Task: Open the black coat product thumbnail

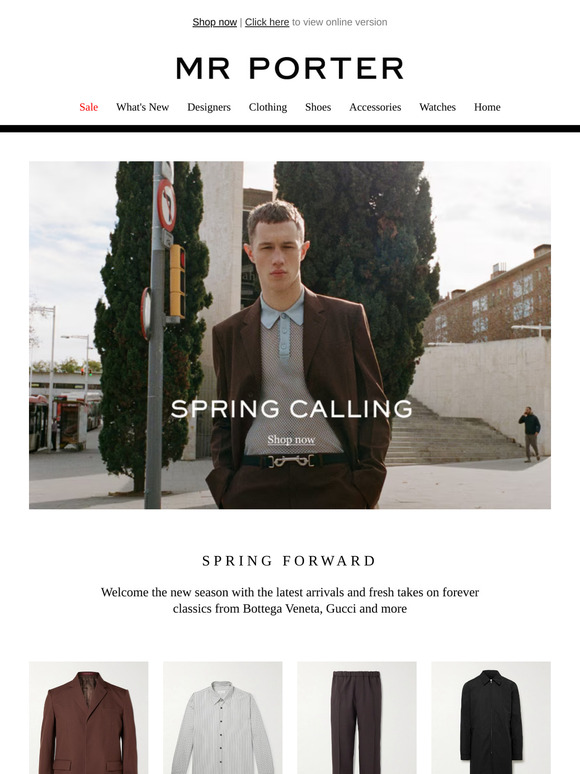Action: (491, 718)
